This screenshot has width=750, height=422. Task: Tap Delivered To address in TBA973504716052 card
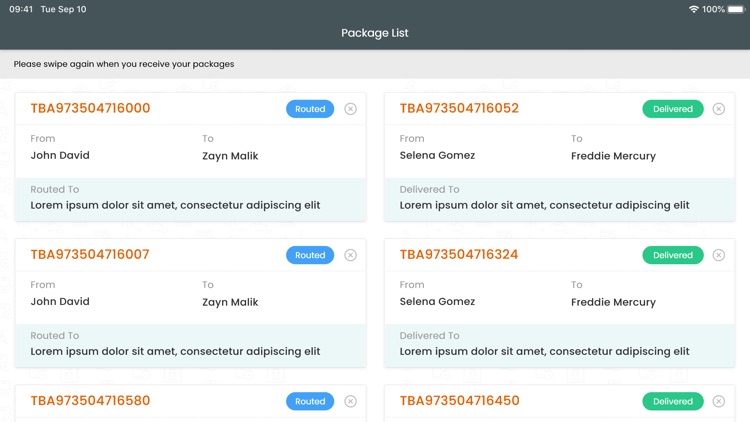click(544, 205)
